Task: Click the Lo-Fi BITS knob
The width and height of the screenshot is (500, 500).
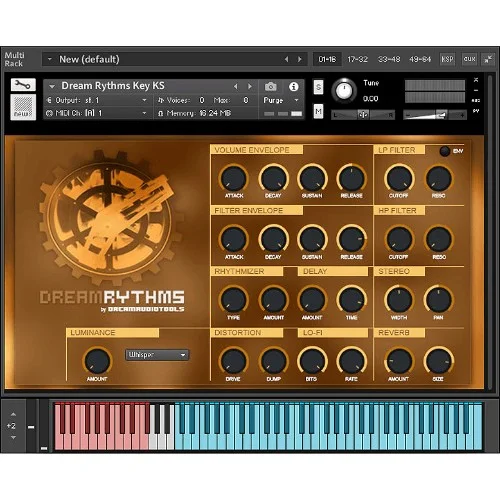Action: pos(312,361)
